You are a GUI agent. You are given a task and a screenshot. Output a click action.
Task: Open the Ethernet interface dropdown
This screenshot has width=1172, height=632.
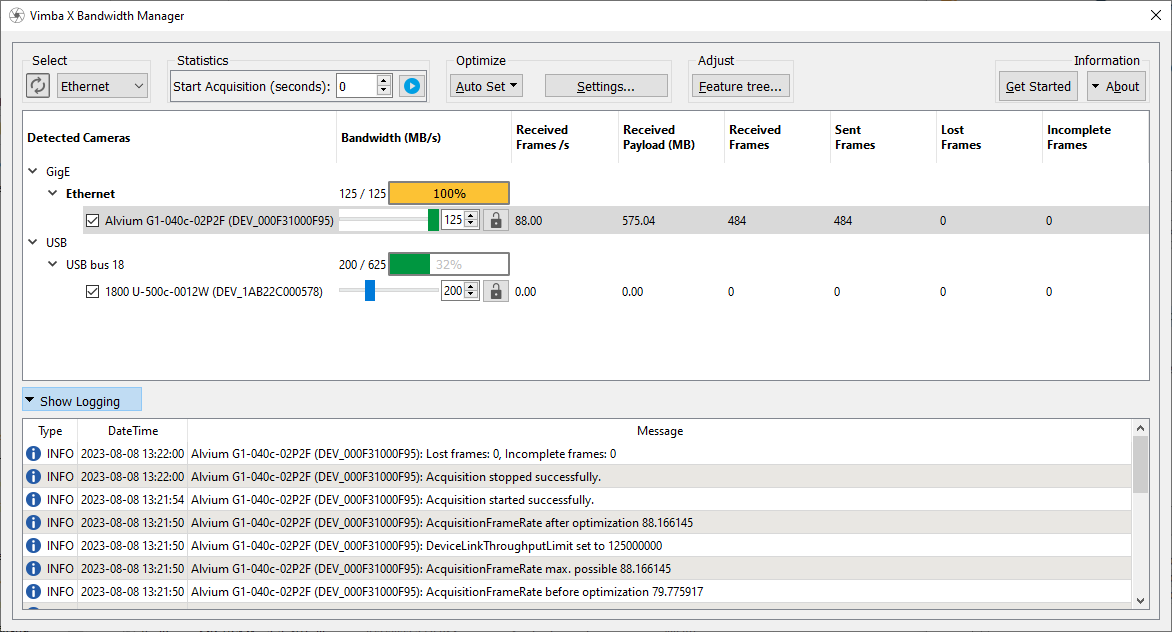point(102,87)
